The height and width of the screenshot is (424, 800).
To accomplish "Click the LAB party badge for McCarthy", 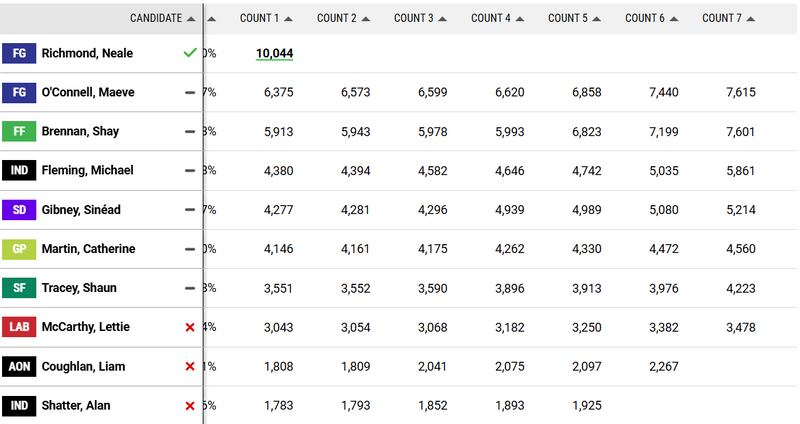I will click(x=19, y=327).
